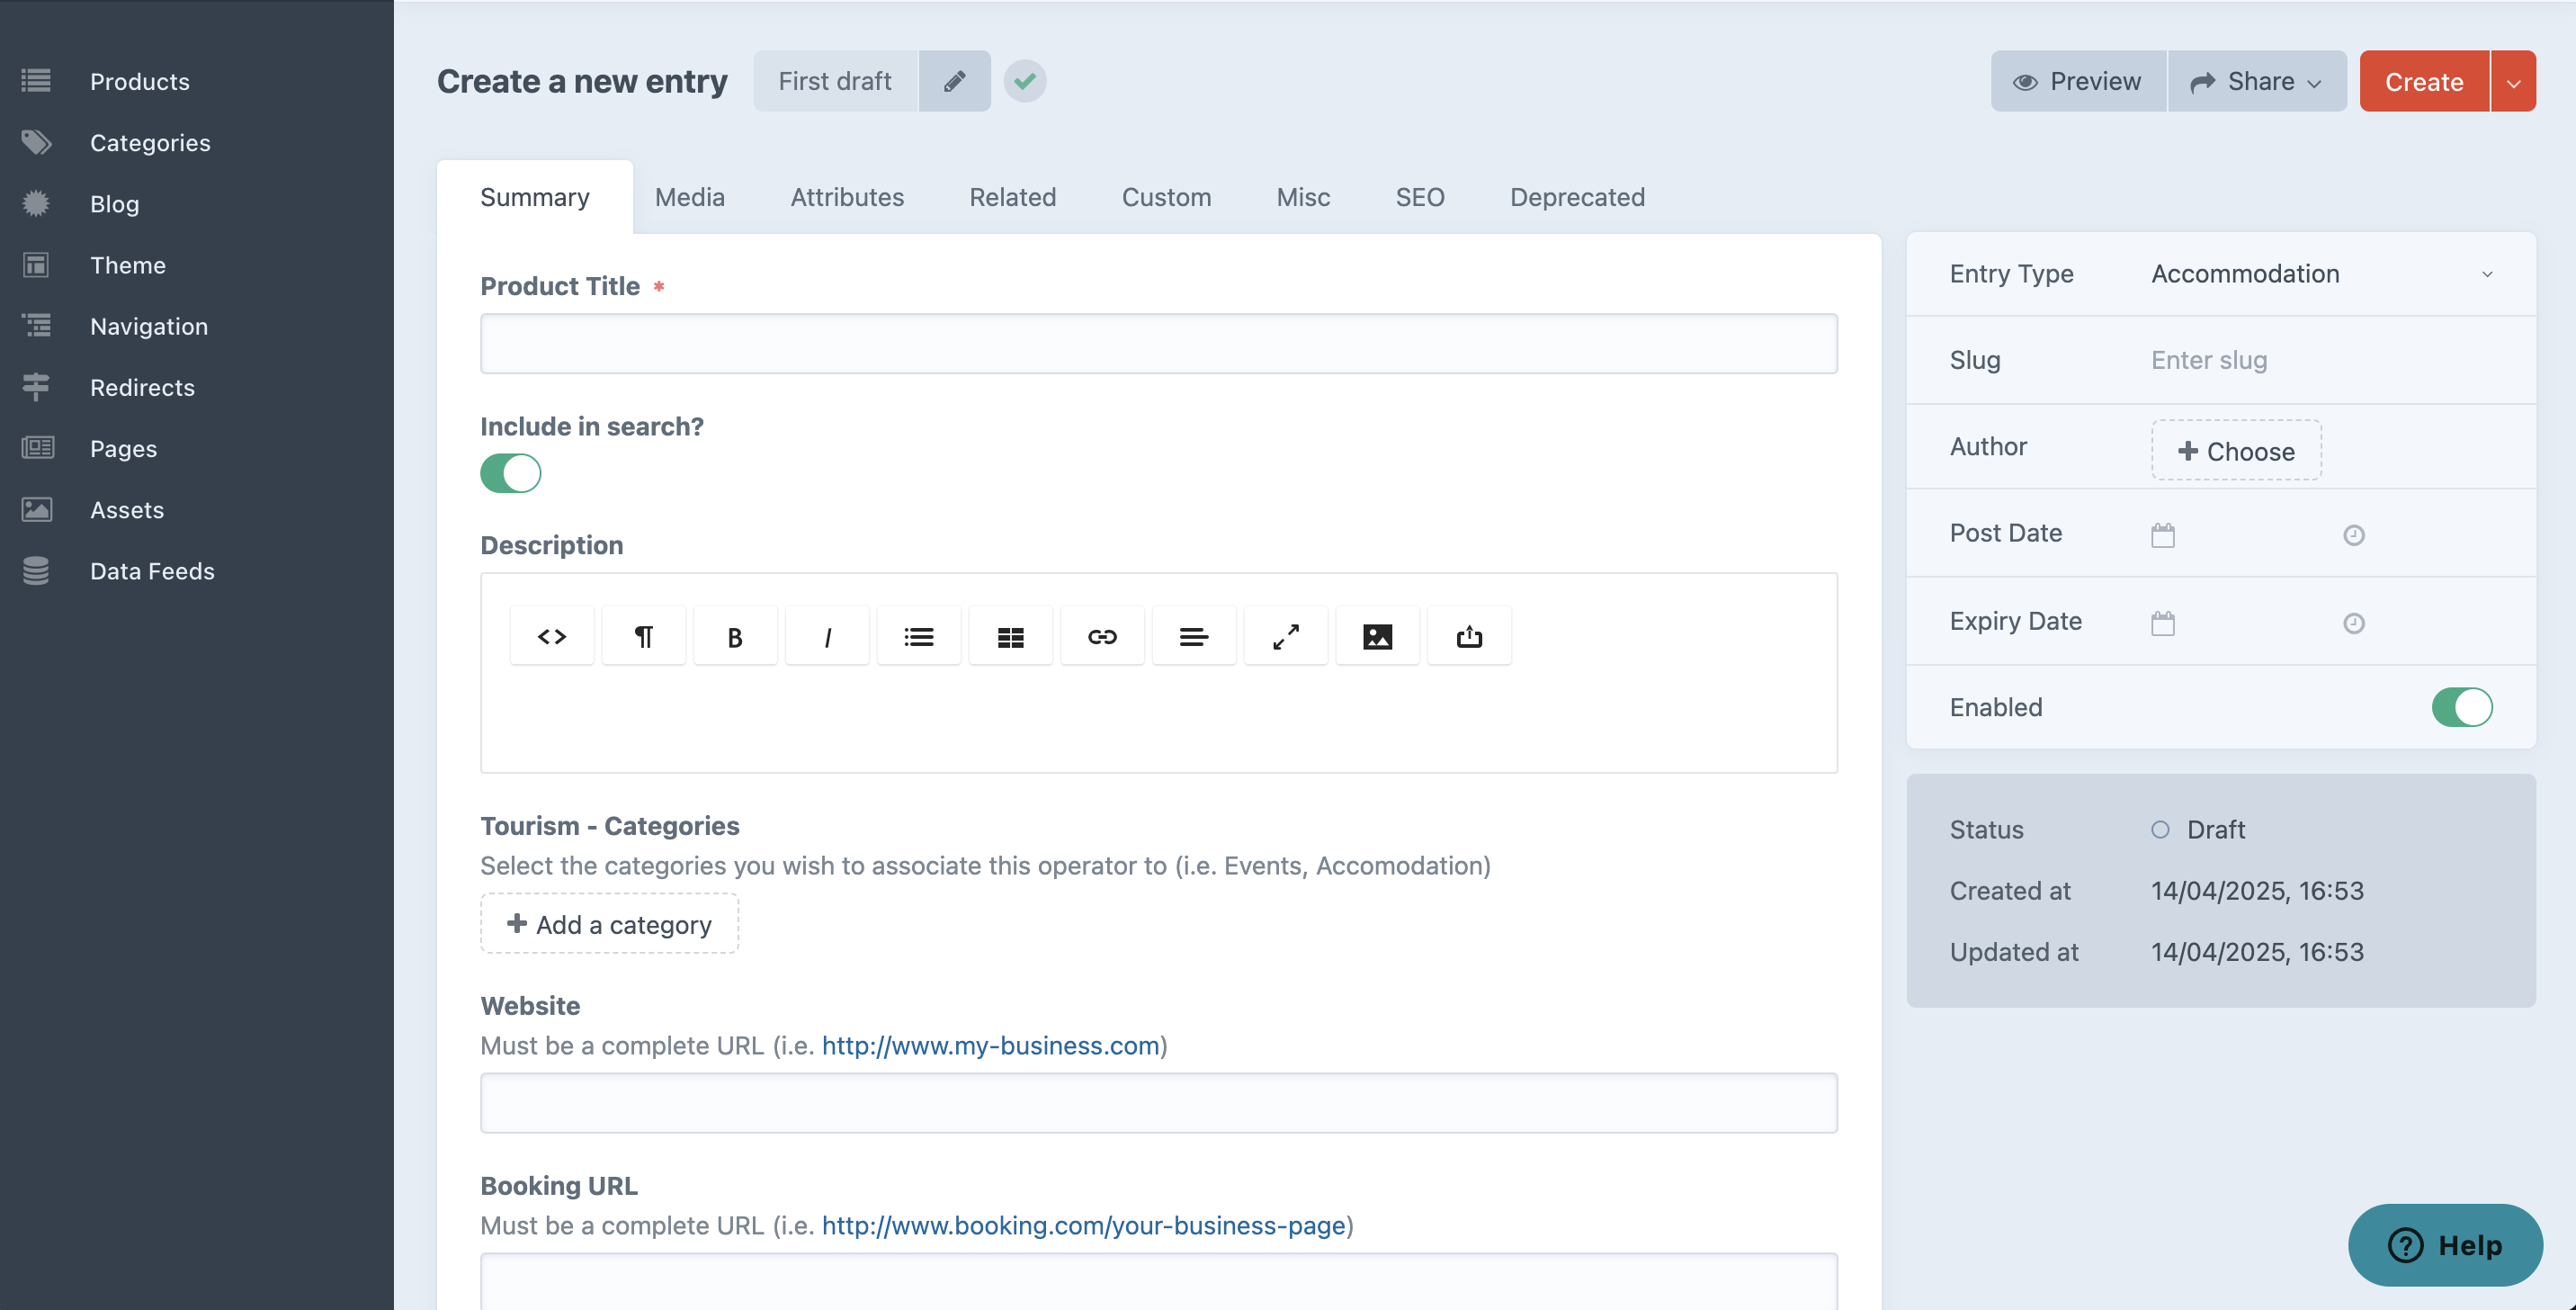The height and width of the screenshot is (1310, 2576).
Task: Open the Share dropdown menu
Action: pos(2257,81)
